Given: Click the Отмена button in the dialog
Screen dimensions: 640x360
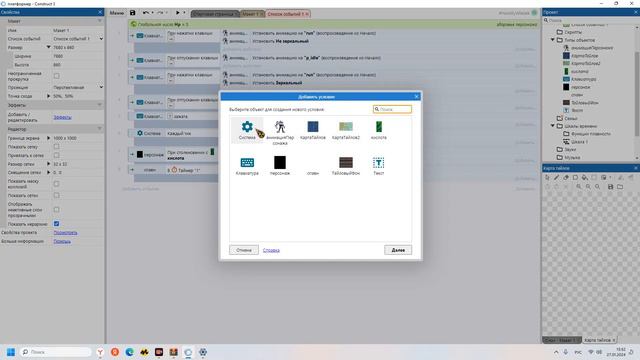Looking at the screenshot, I should tap(244, 250).
